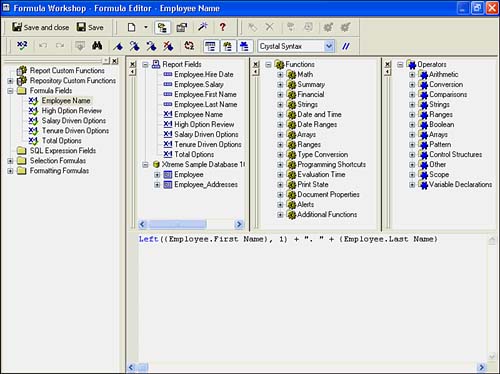
Task: Select the Employee_Addresses table
Action: [x=206, y=184]
